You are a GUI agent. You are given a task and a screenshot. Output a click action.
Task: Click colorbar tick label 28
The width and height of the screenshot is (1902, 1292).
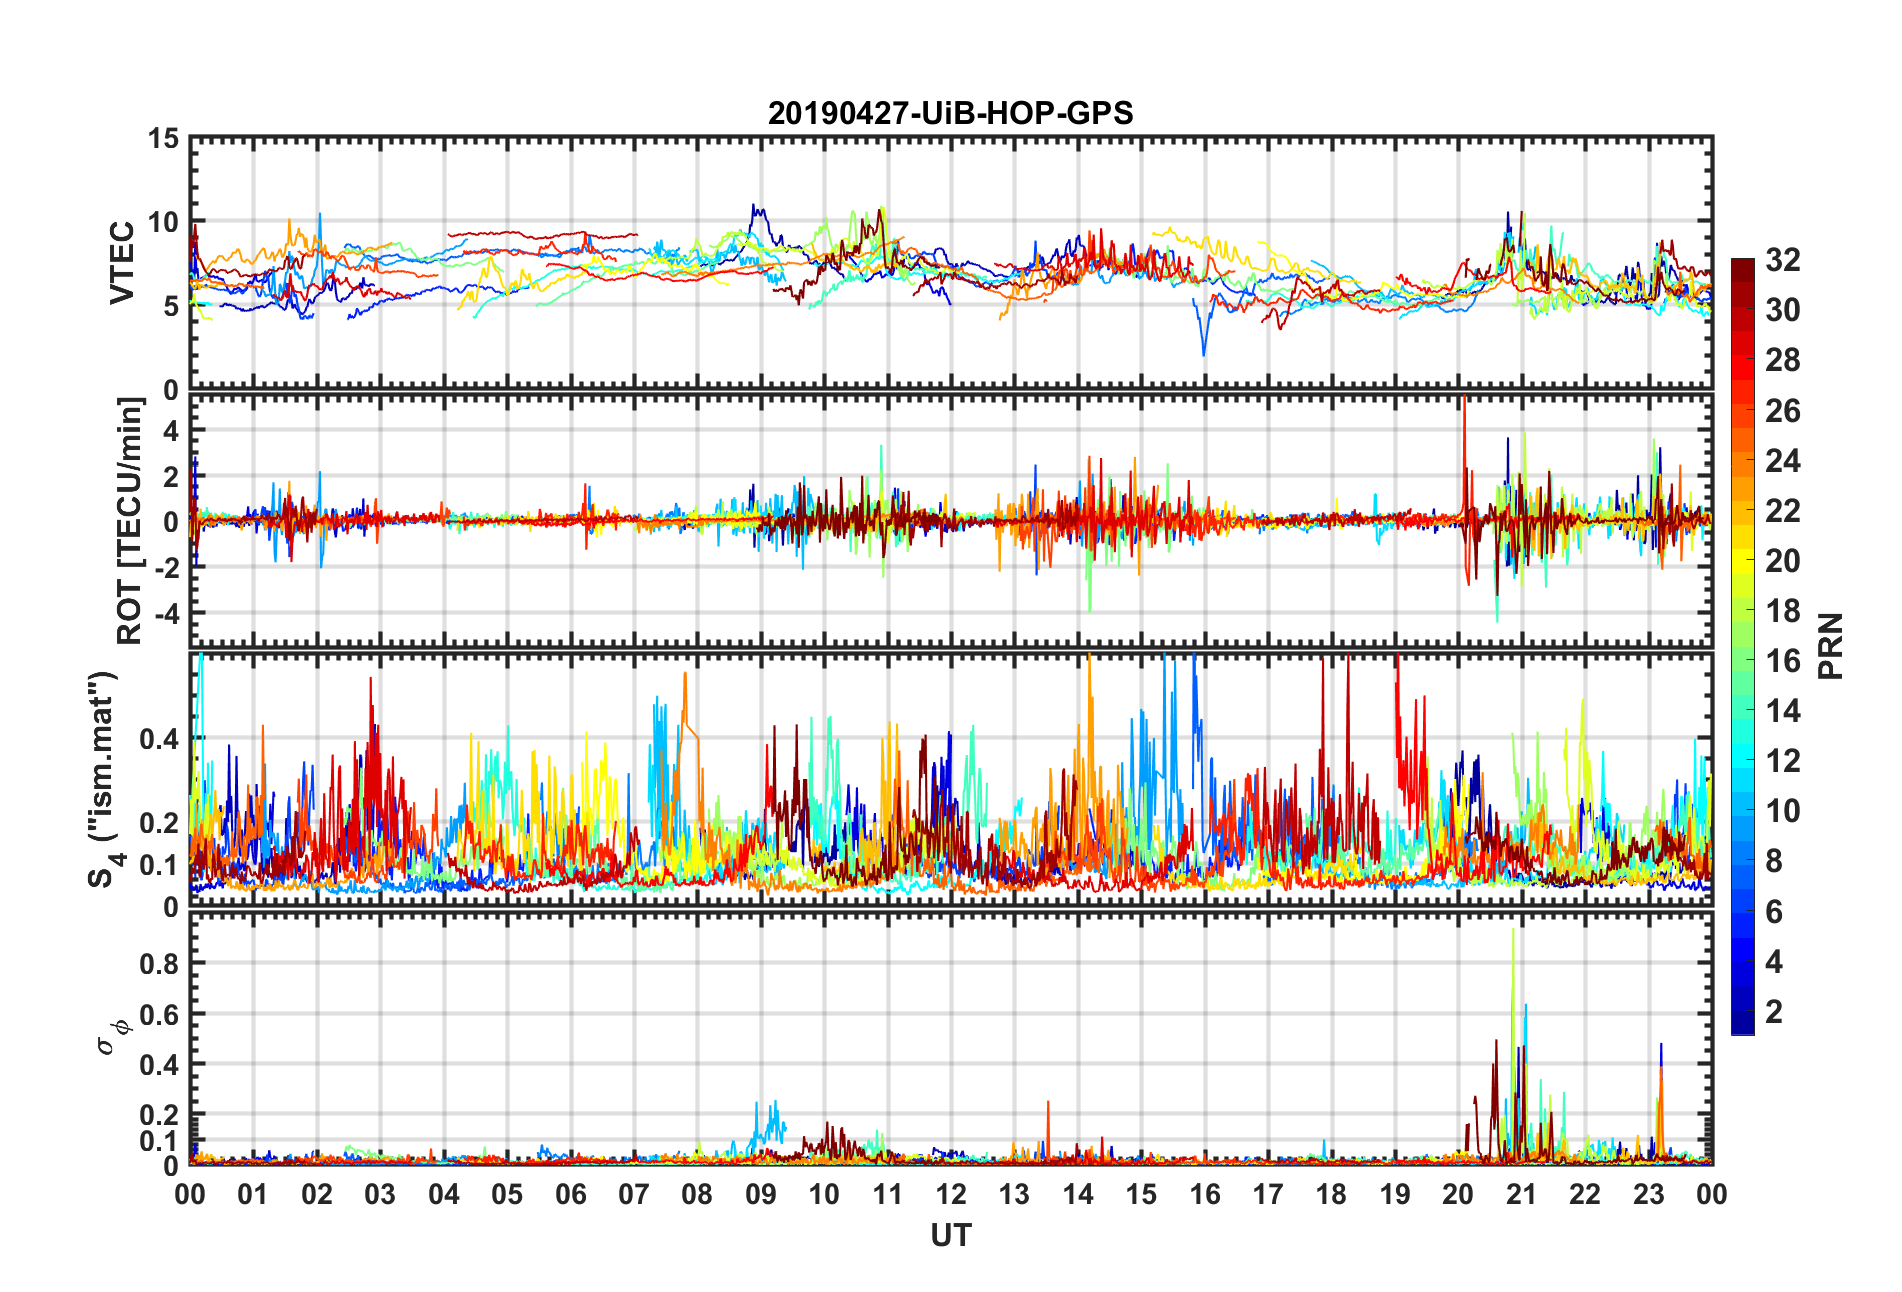[x=1782, y=360]
